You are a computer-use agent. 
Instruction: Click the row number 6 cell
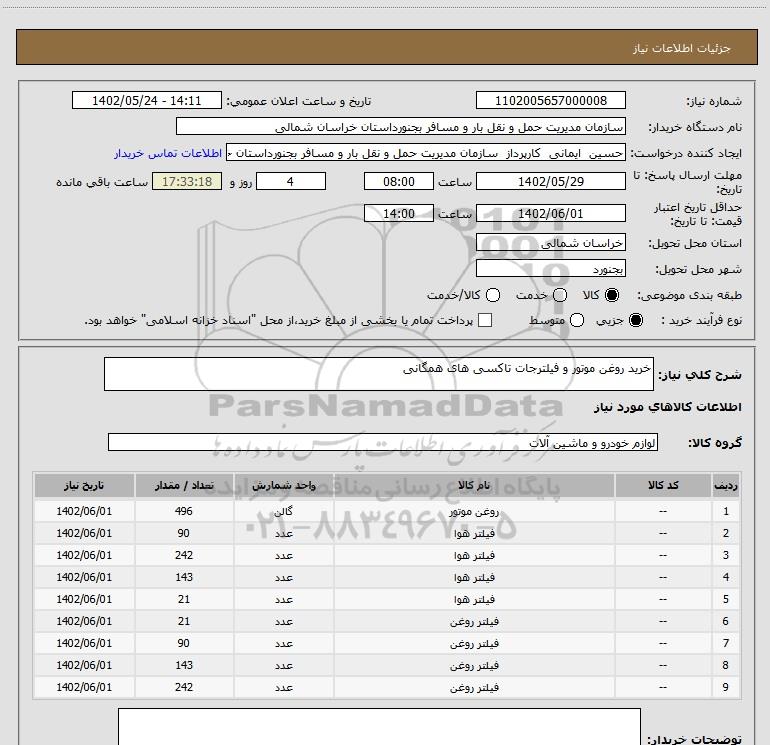click(x=726, y=621)
